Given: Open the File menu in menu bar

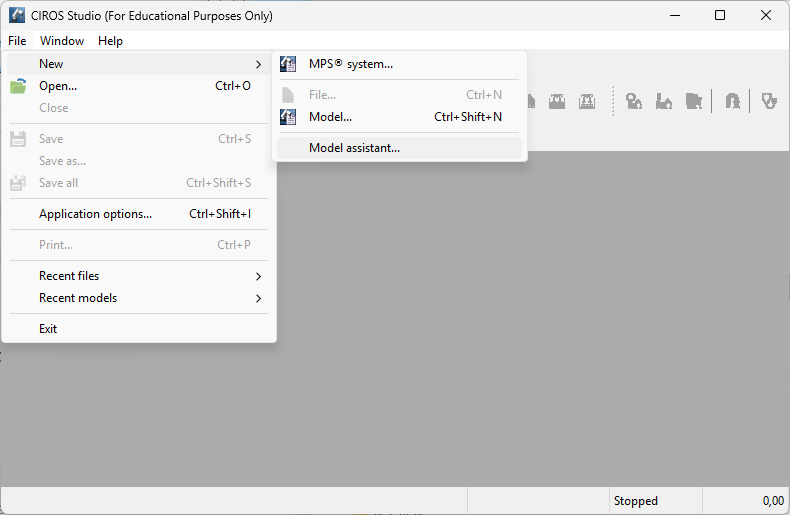Looking at the screenshot, I should pos(17,41).
